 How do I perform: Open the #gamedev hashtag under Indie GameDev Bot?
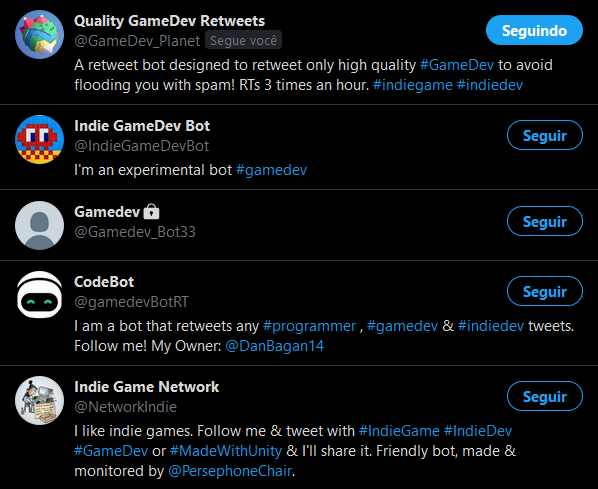click(272, 170)
